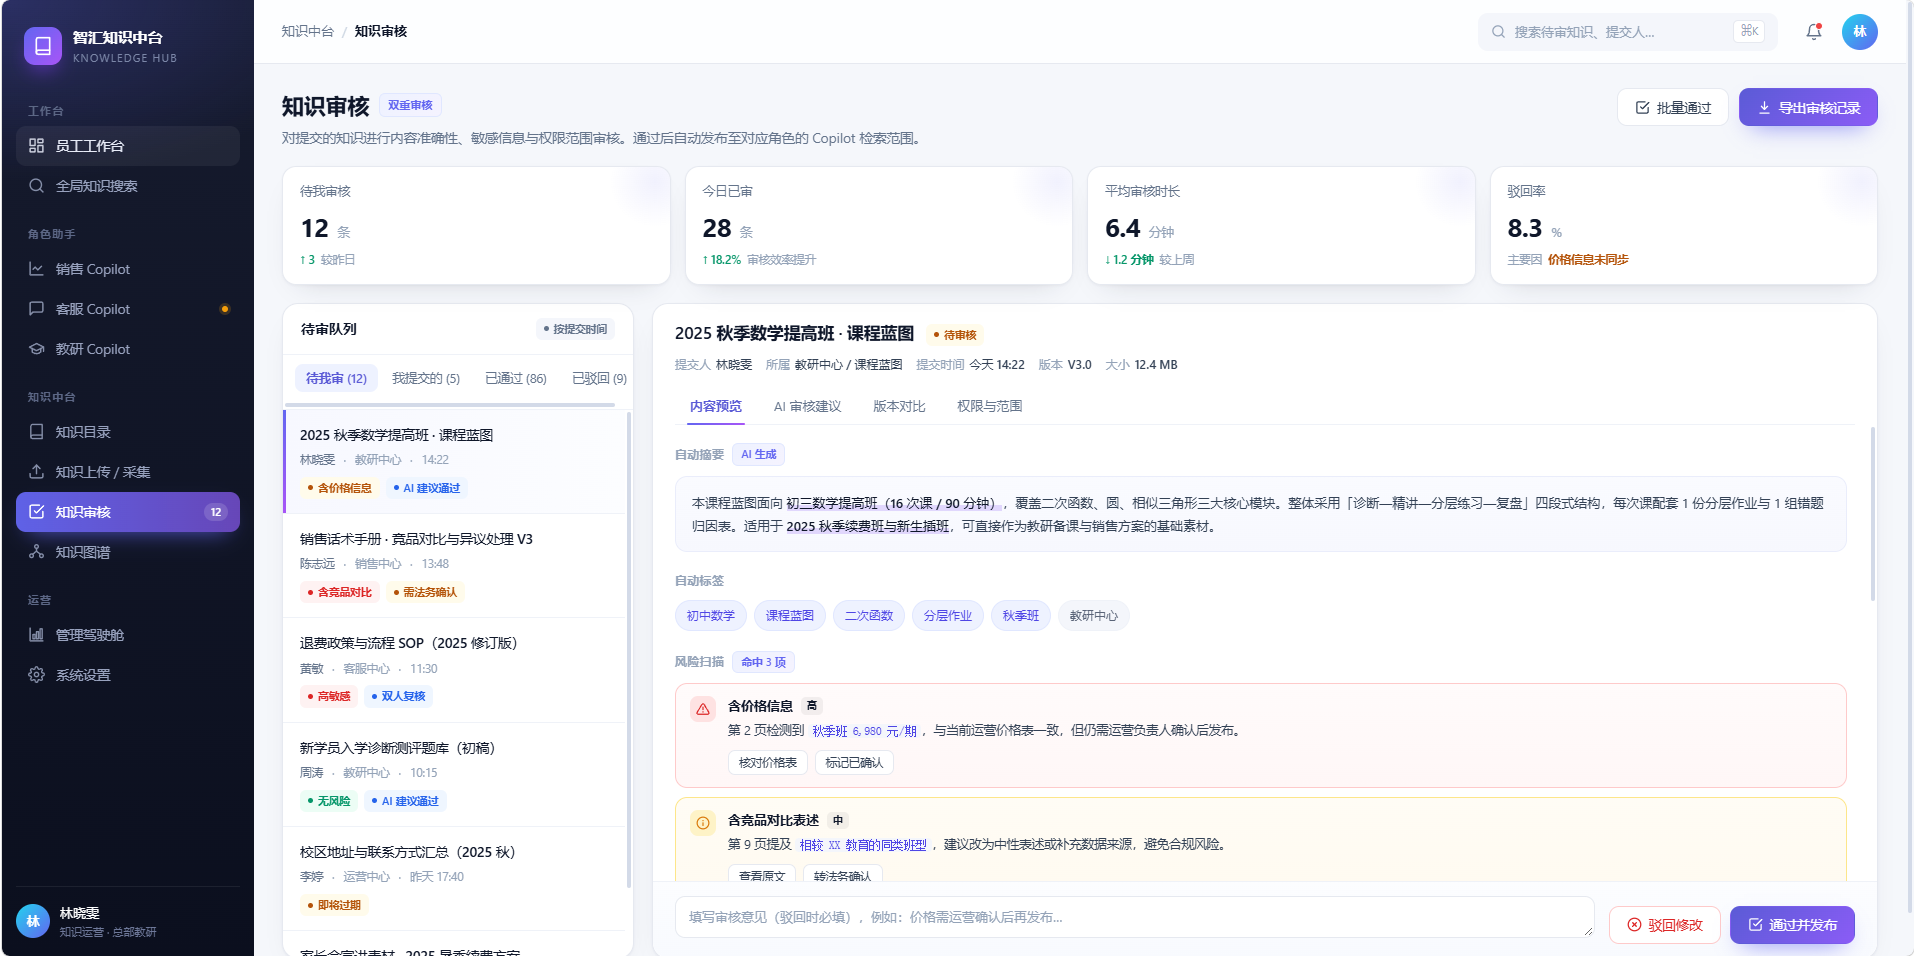Screen dimensions: 1914x956
Task: Select queue item 新学员入学诊断测评题库
Action: click(454, 775)
